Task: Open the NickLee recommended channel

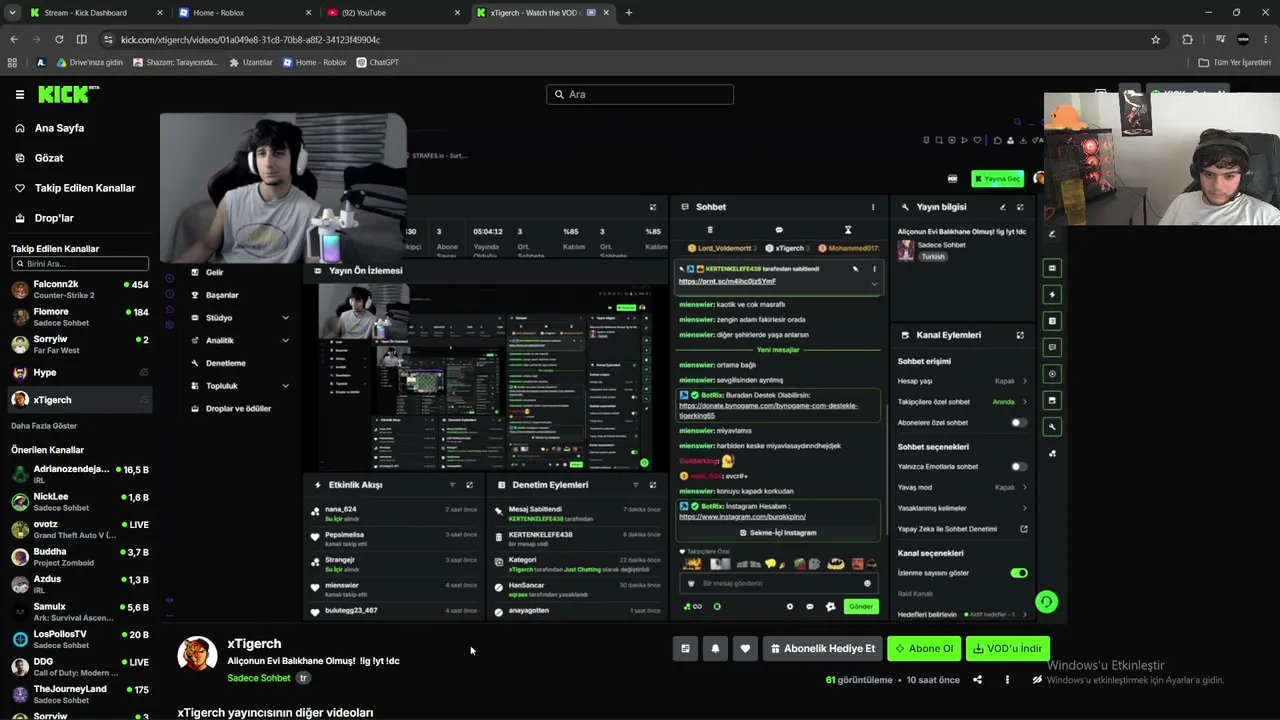Action: pyautogui.click(x=80, y=502)
